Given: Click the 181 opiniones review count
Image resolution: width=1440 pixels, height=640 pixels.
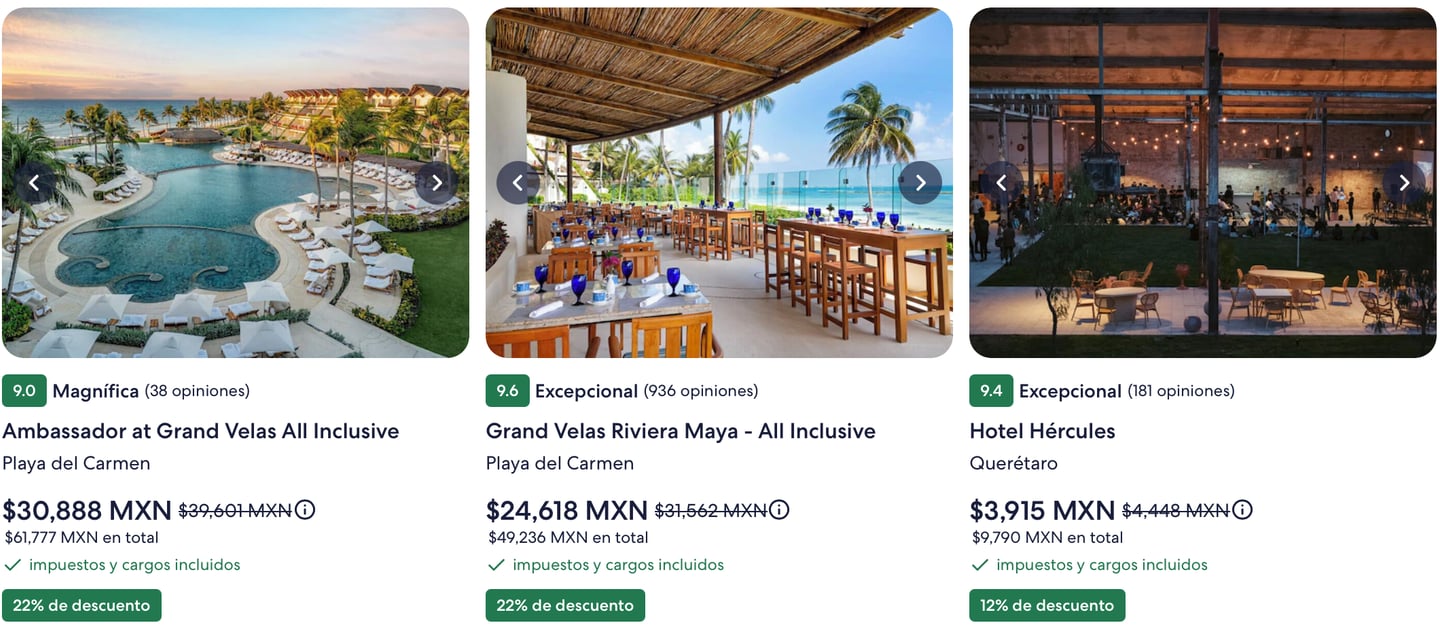Looking at the screenshot, I should coord(1181,391).
